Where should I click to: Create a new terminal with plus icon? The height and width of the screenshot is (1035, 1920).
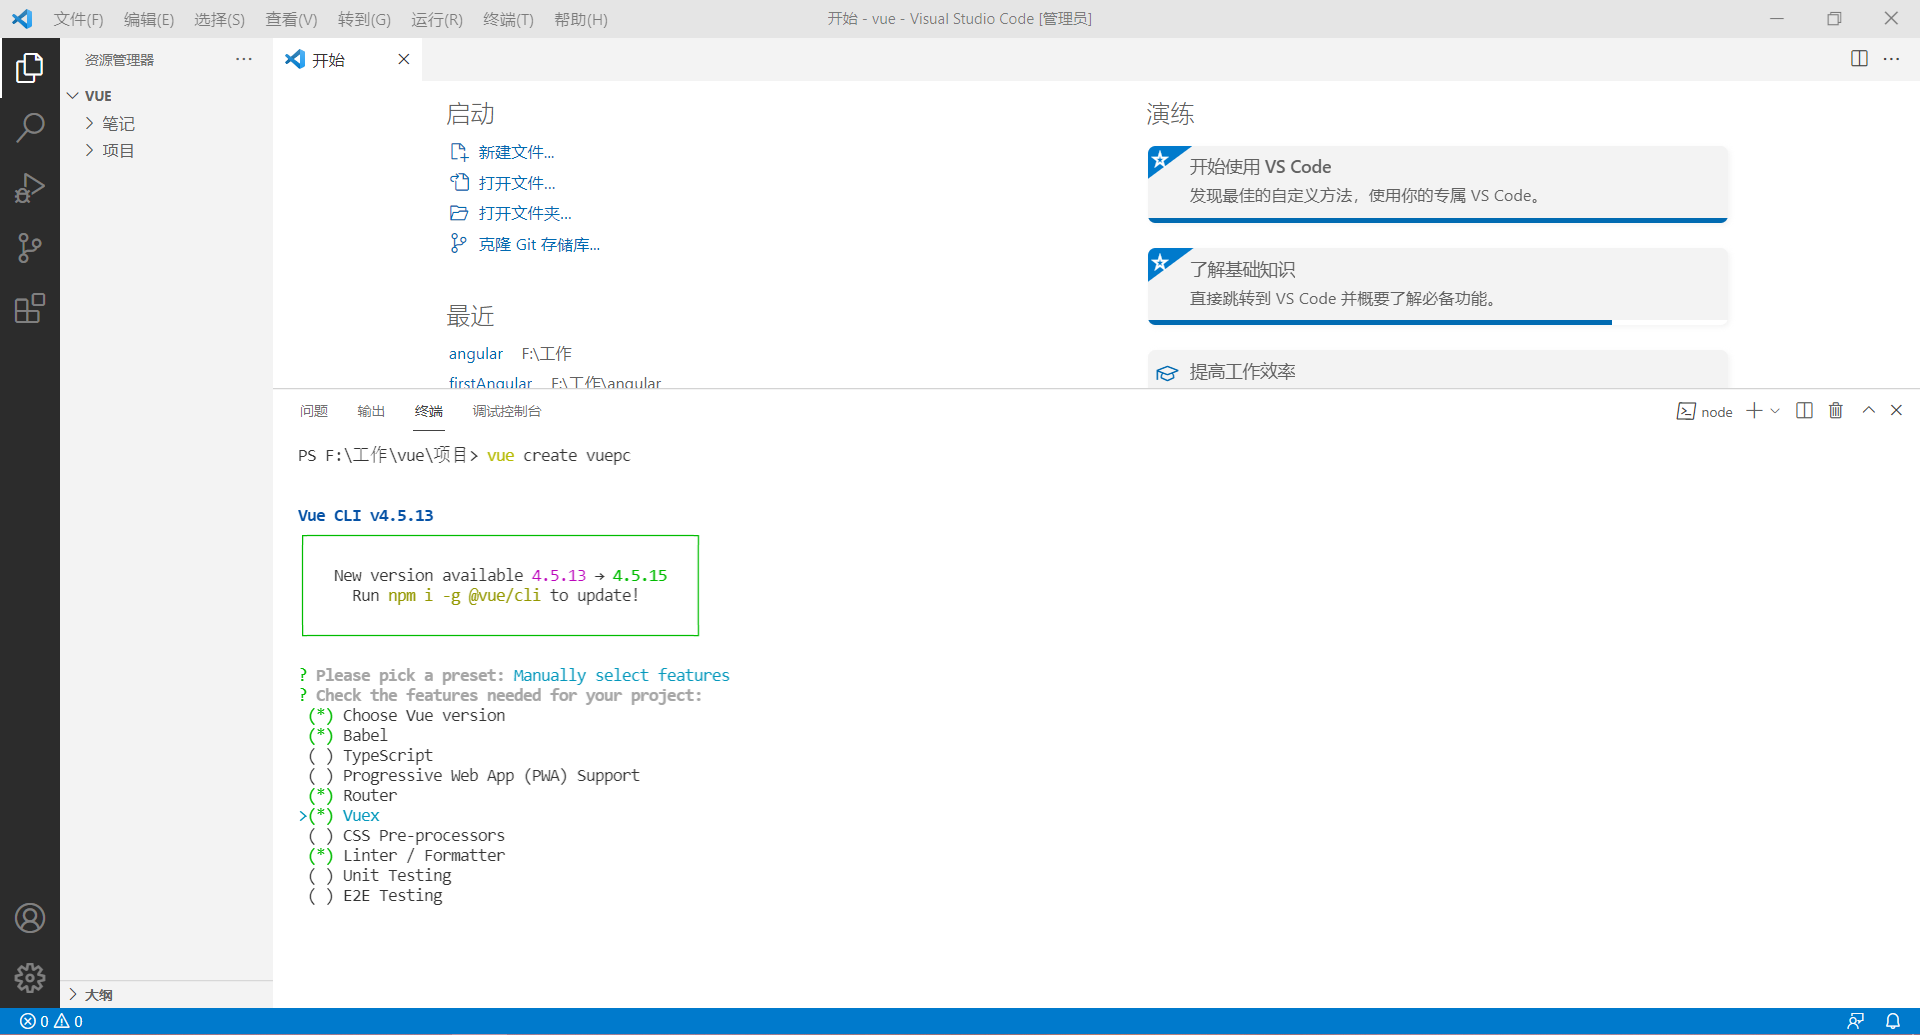coord(1754,411)
